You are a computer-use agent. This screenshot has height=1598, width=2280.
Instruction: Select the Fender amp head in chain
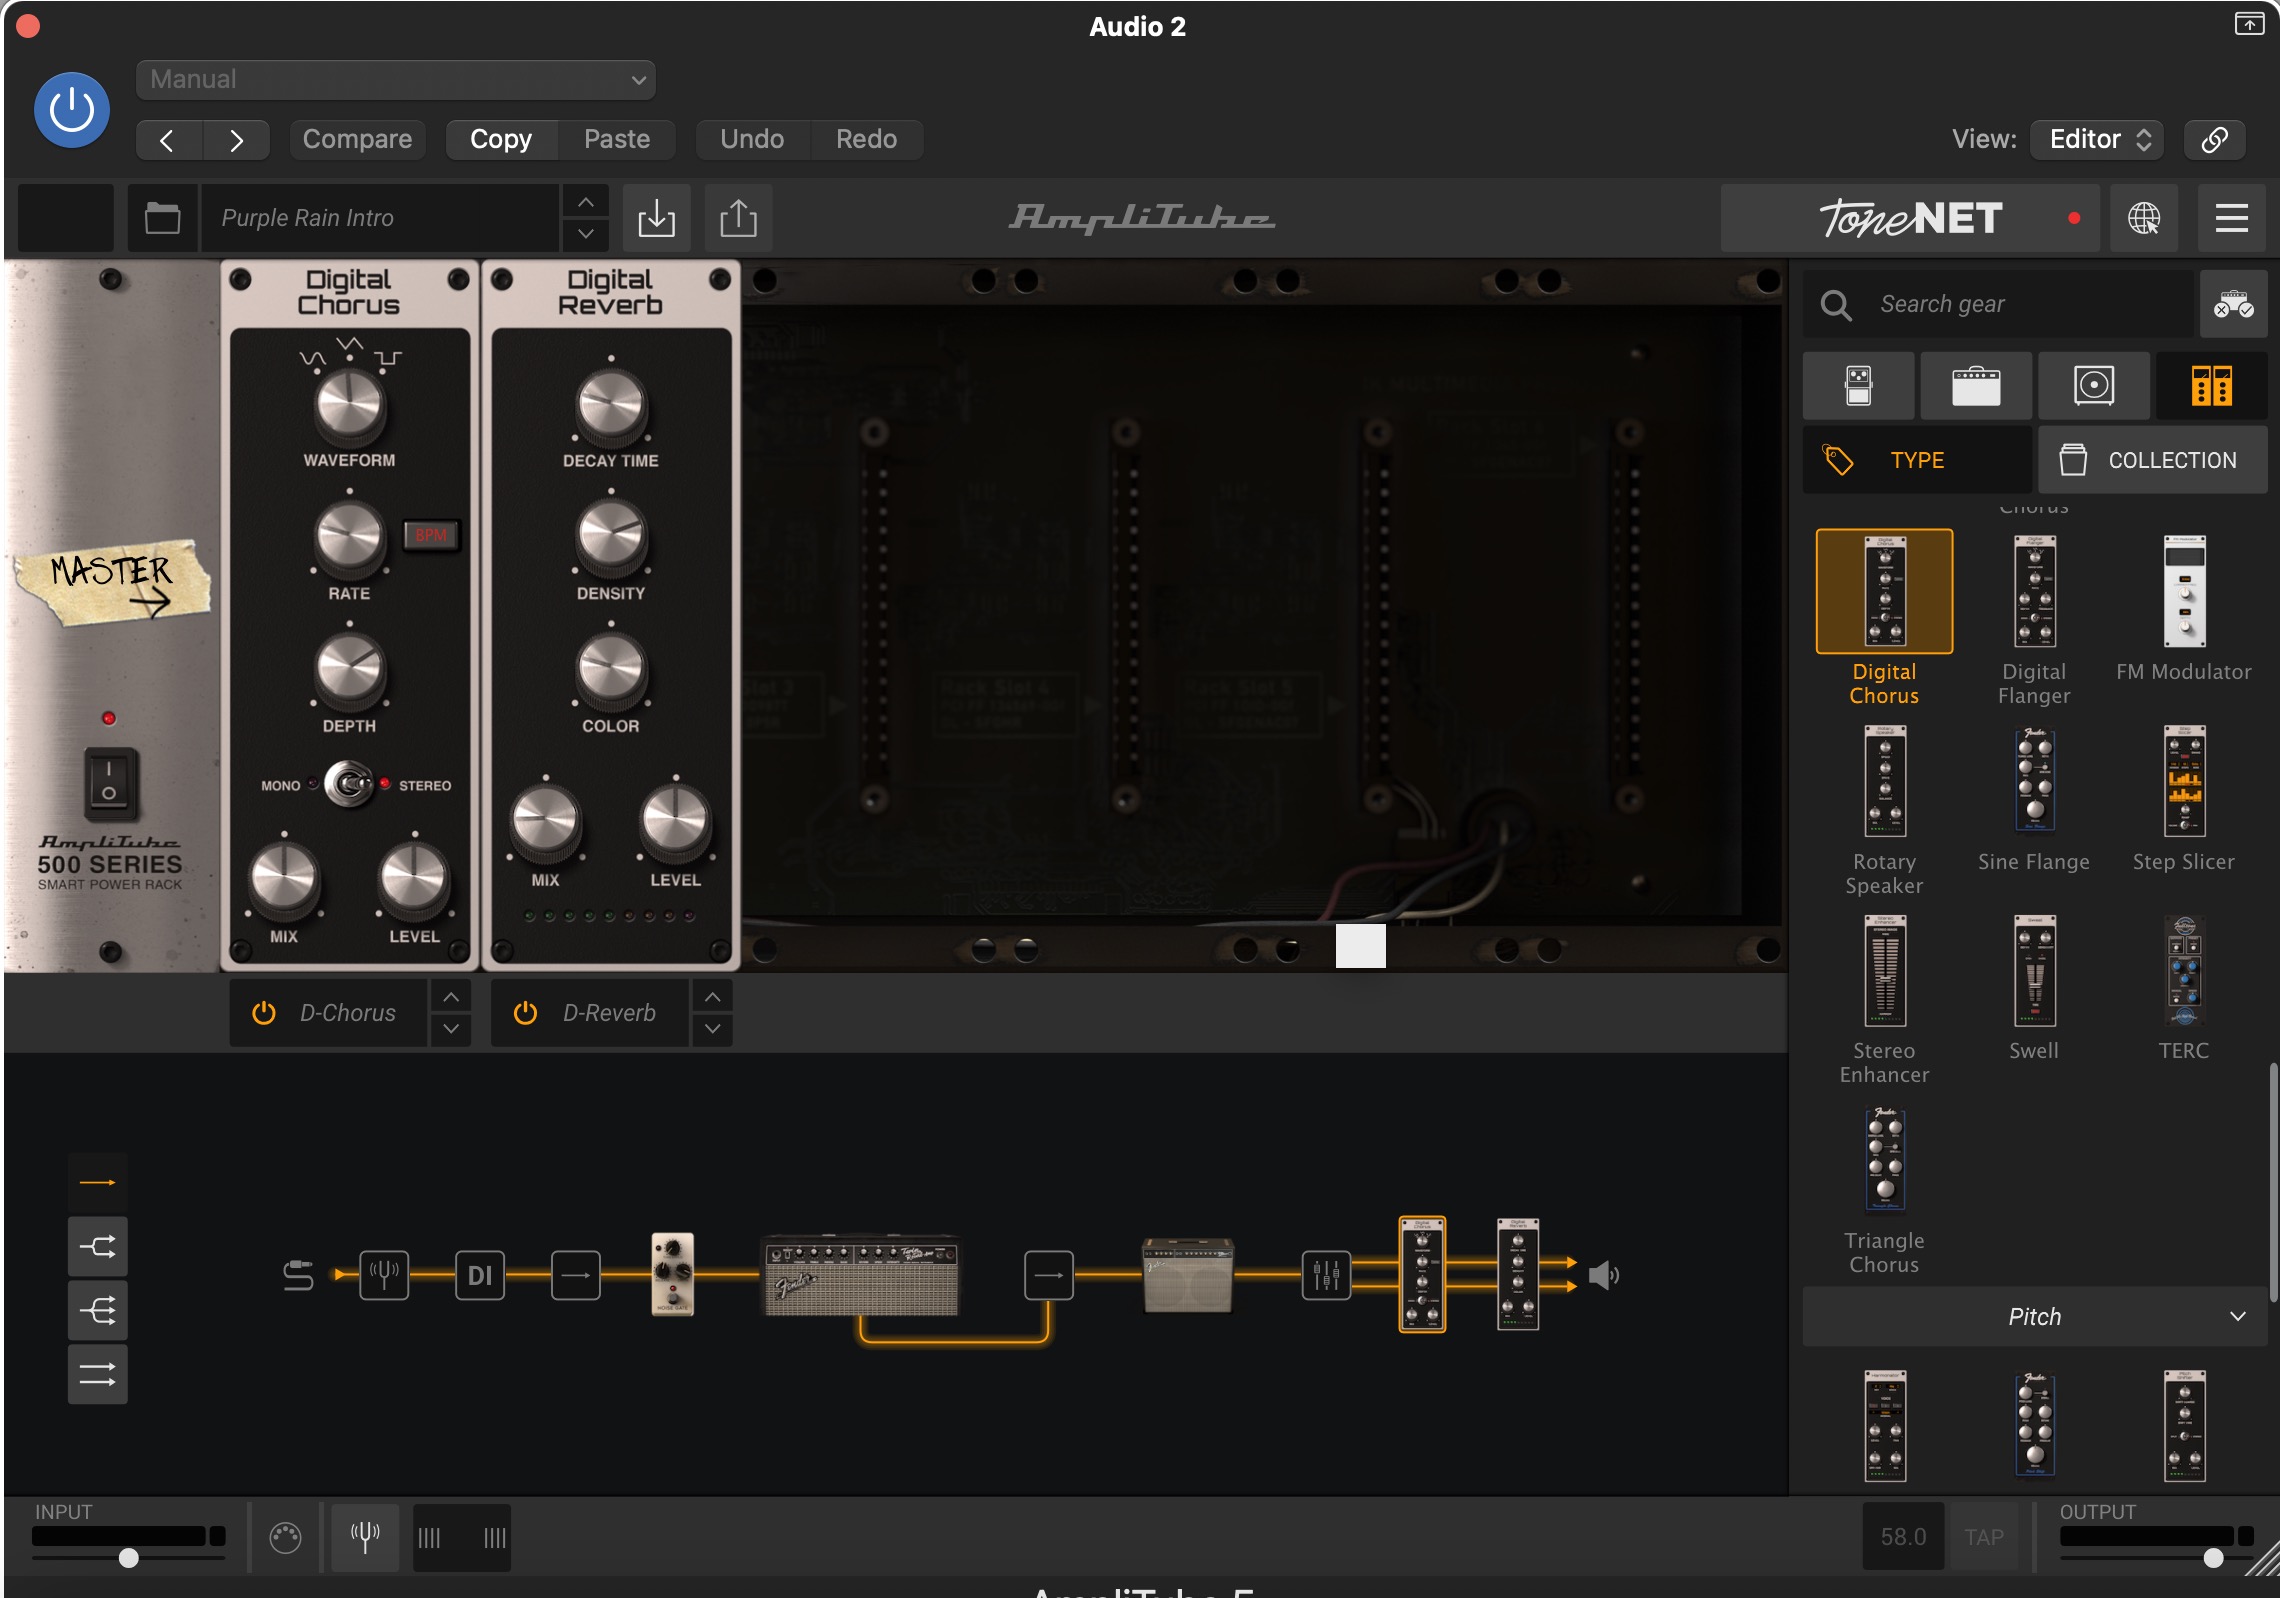pyautogui.click(x=862, y=1275)
